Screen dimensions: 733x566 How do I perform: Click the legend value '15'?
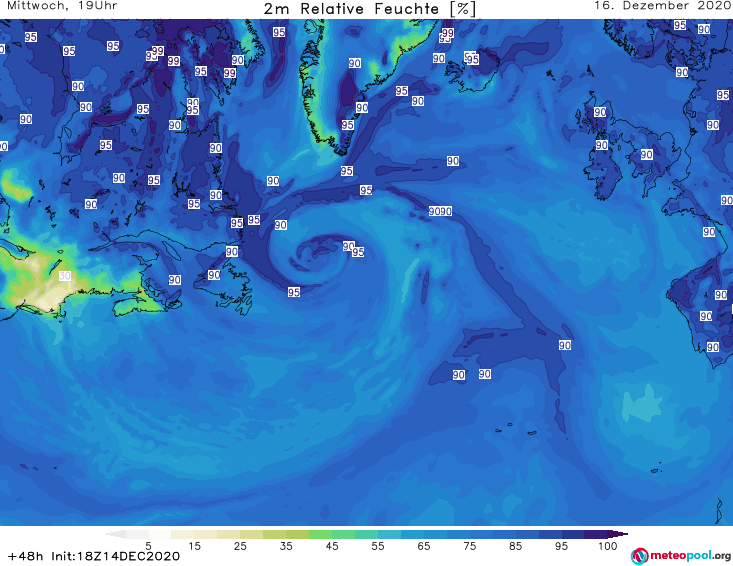pos(194,546)
